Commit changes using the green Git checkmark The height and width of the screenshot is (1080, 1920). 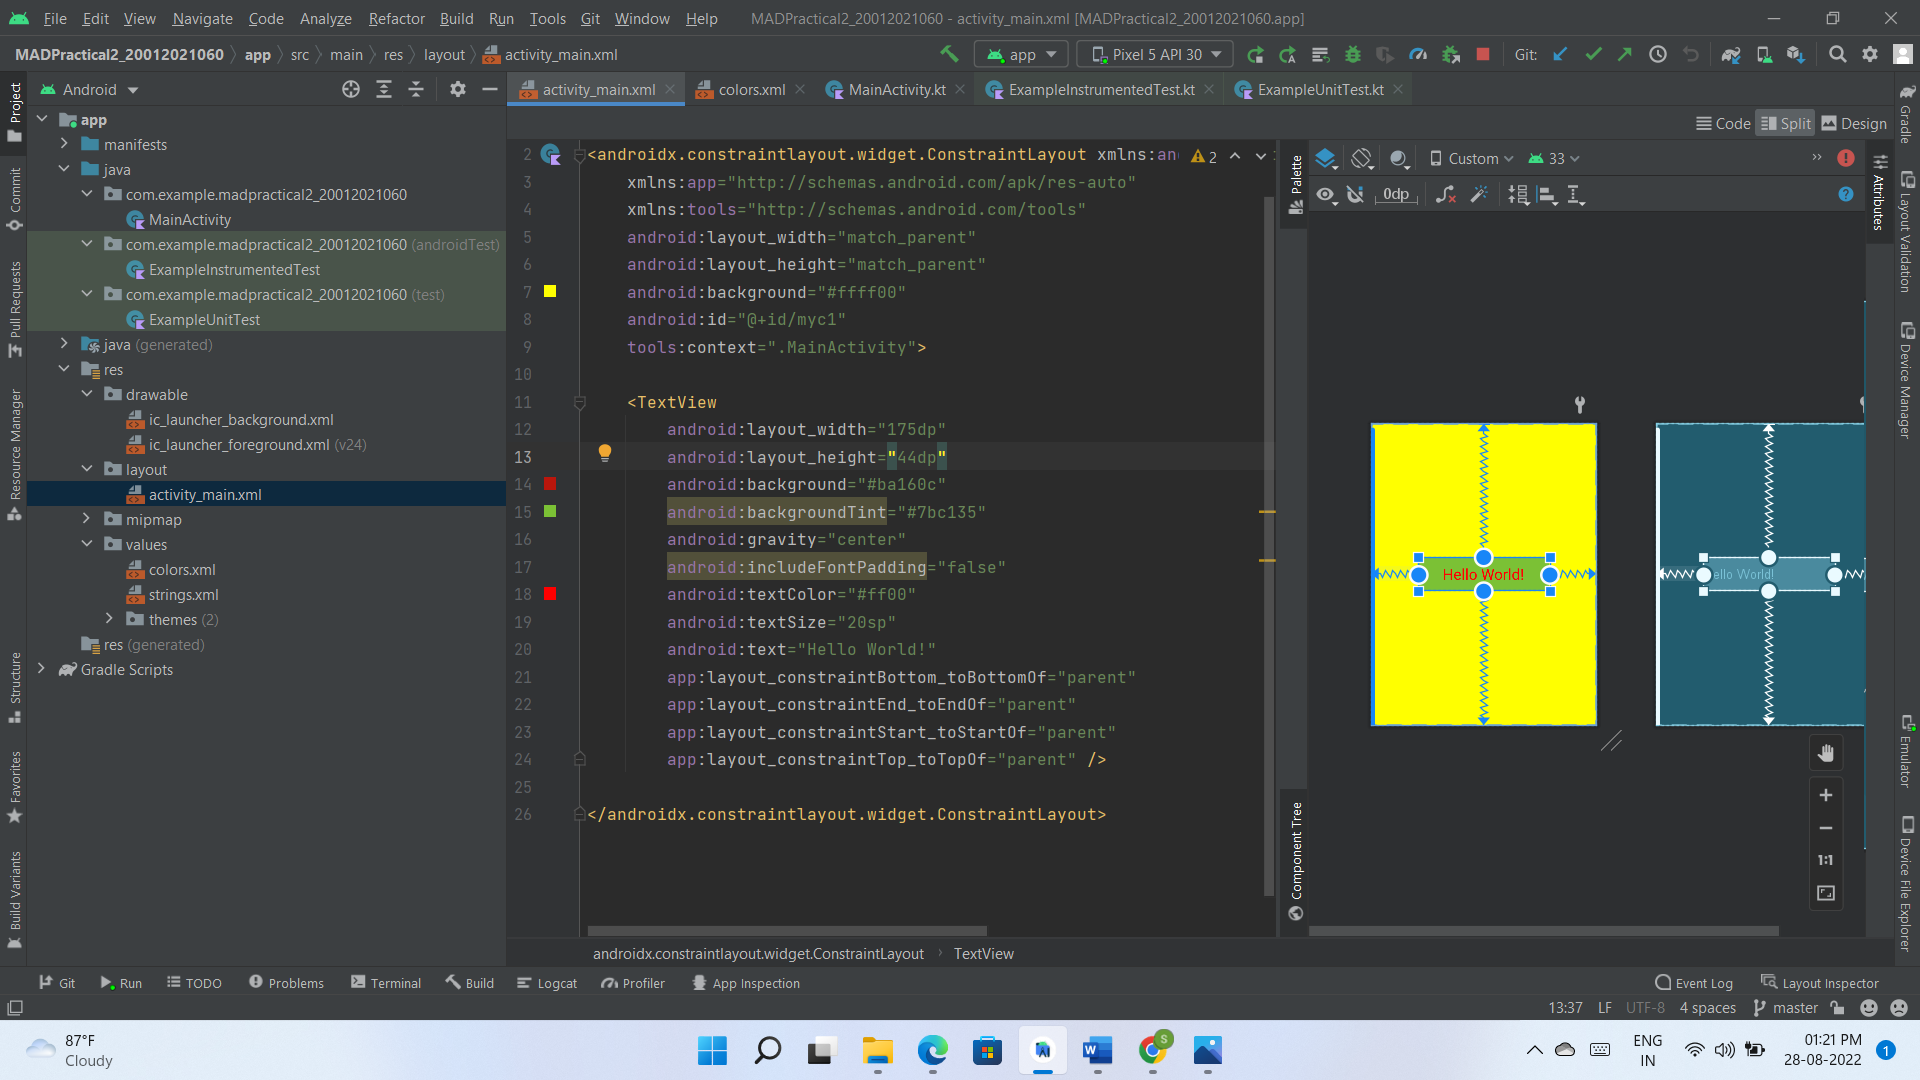(x=1592, y=54)
